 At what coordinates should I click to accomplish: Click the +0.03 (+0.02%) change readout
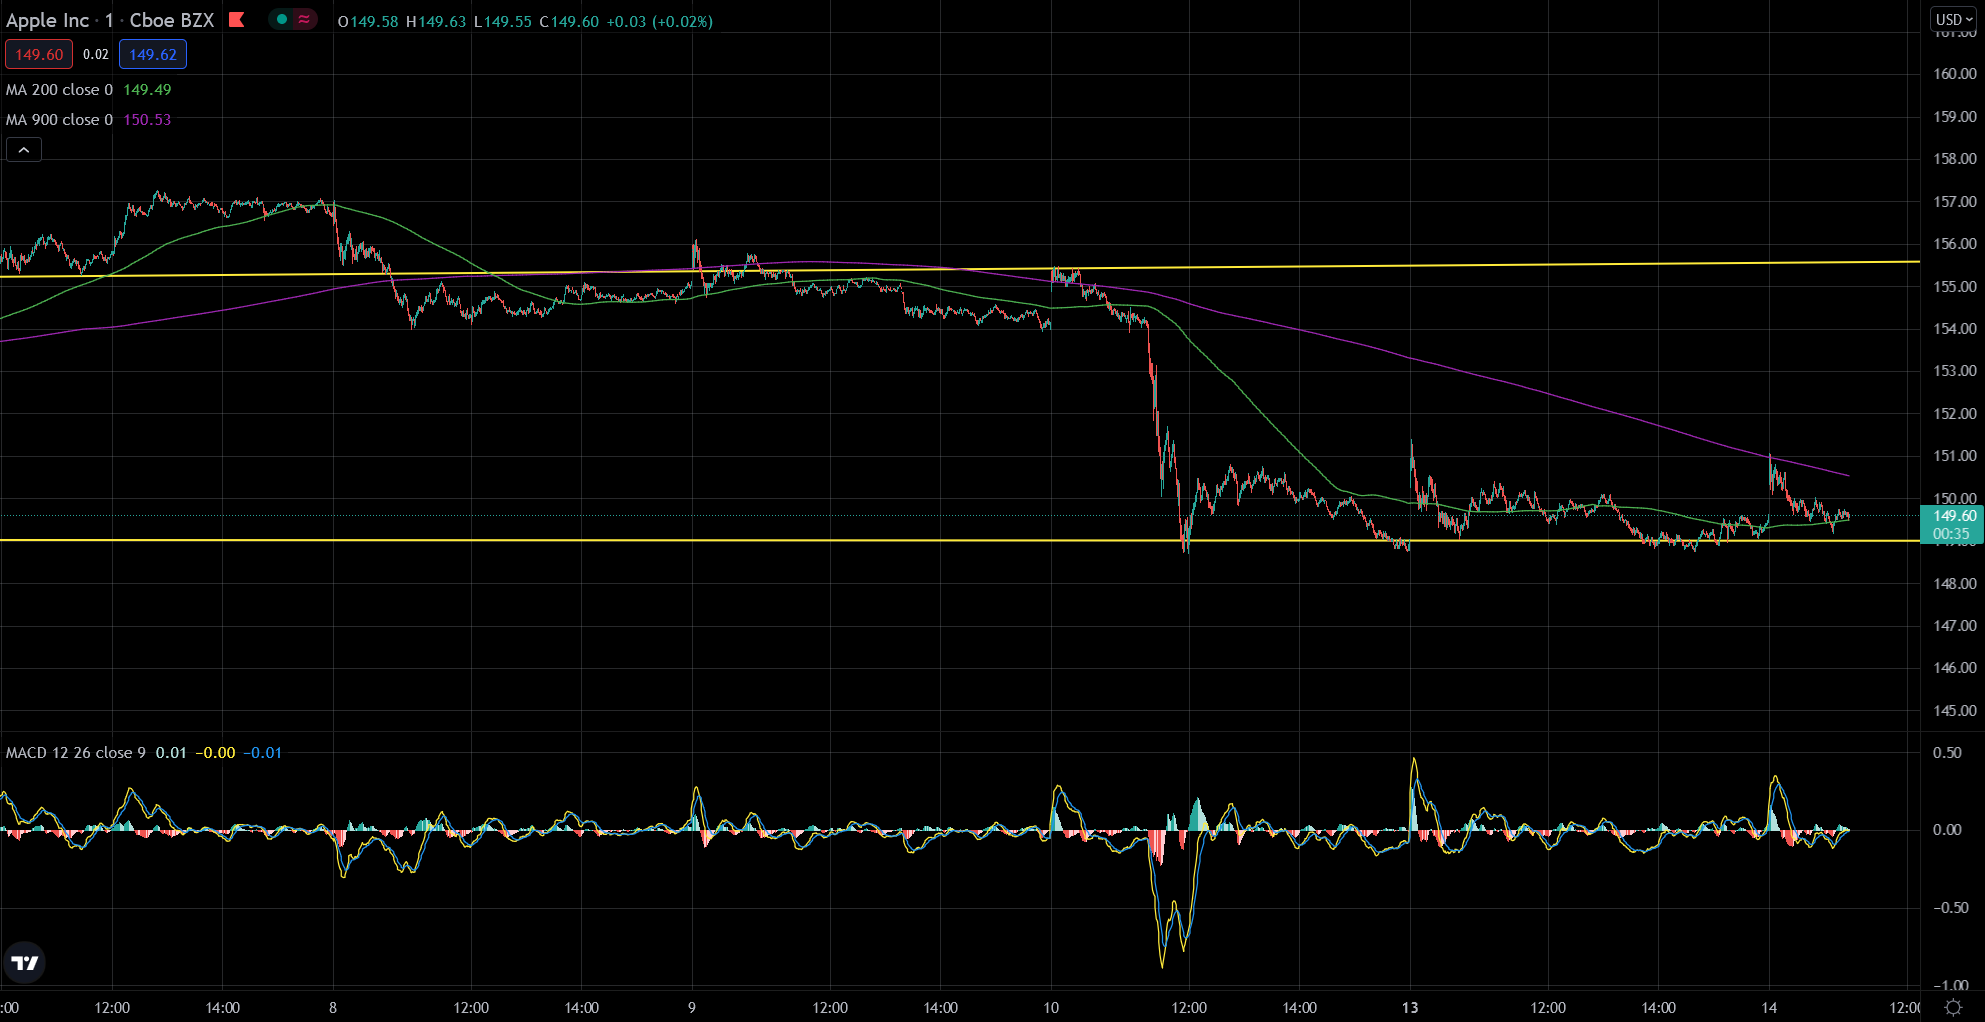(660, 21)
